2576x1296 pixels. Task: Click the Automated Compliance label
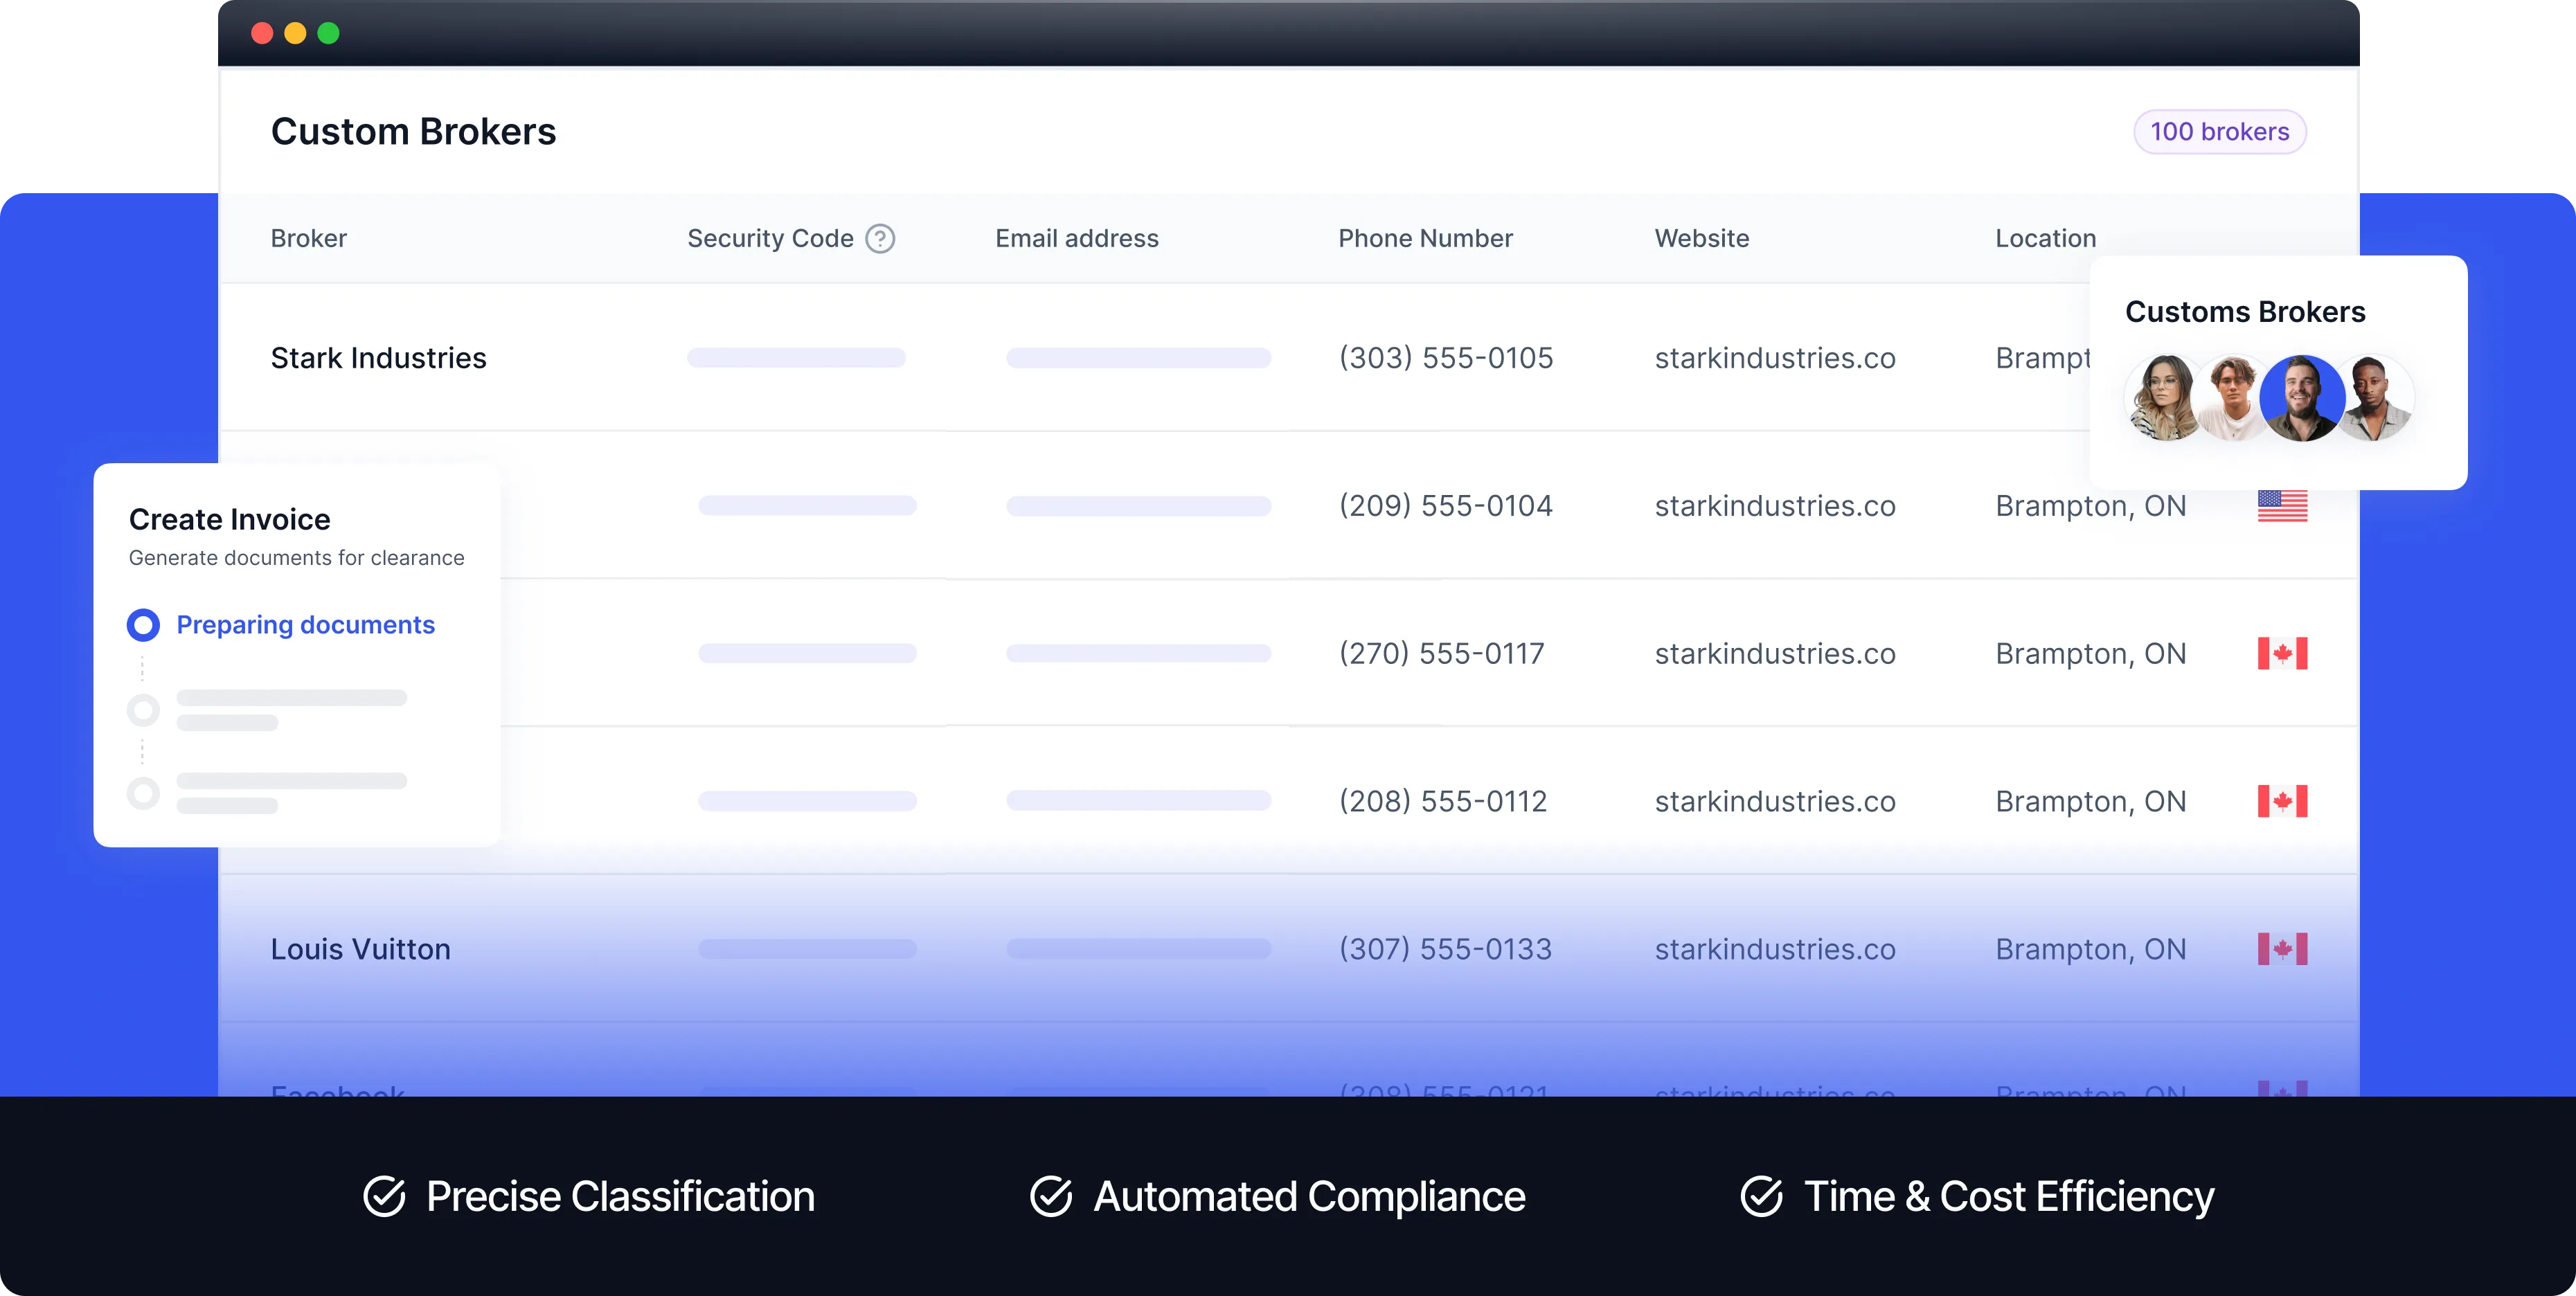(x=1309, y=1196)
